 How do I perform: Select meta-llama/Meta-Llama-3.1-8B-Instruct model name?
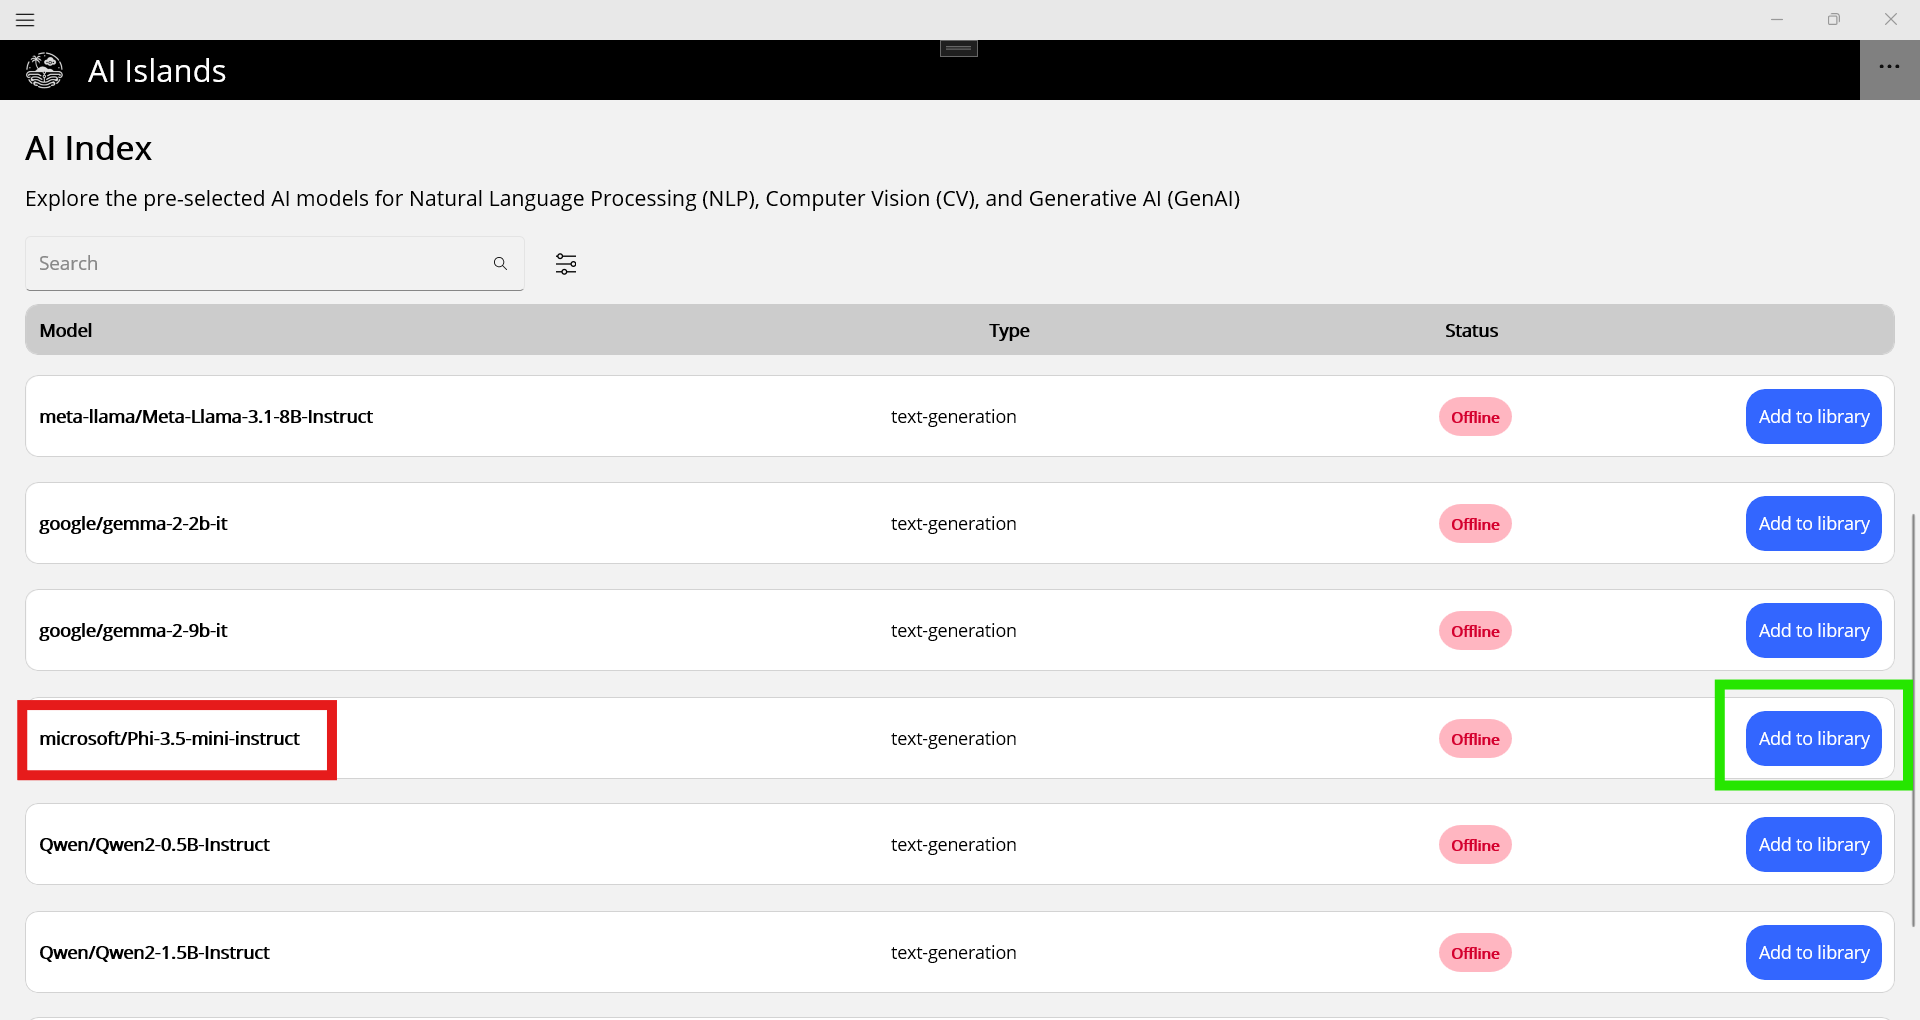[x=206, y=416]
